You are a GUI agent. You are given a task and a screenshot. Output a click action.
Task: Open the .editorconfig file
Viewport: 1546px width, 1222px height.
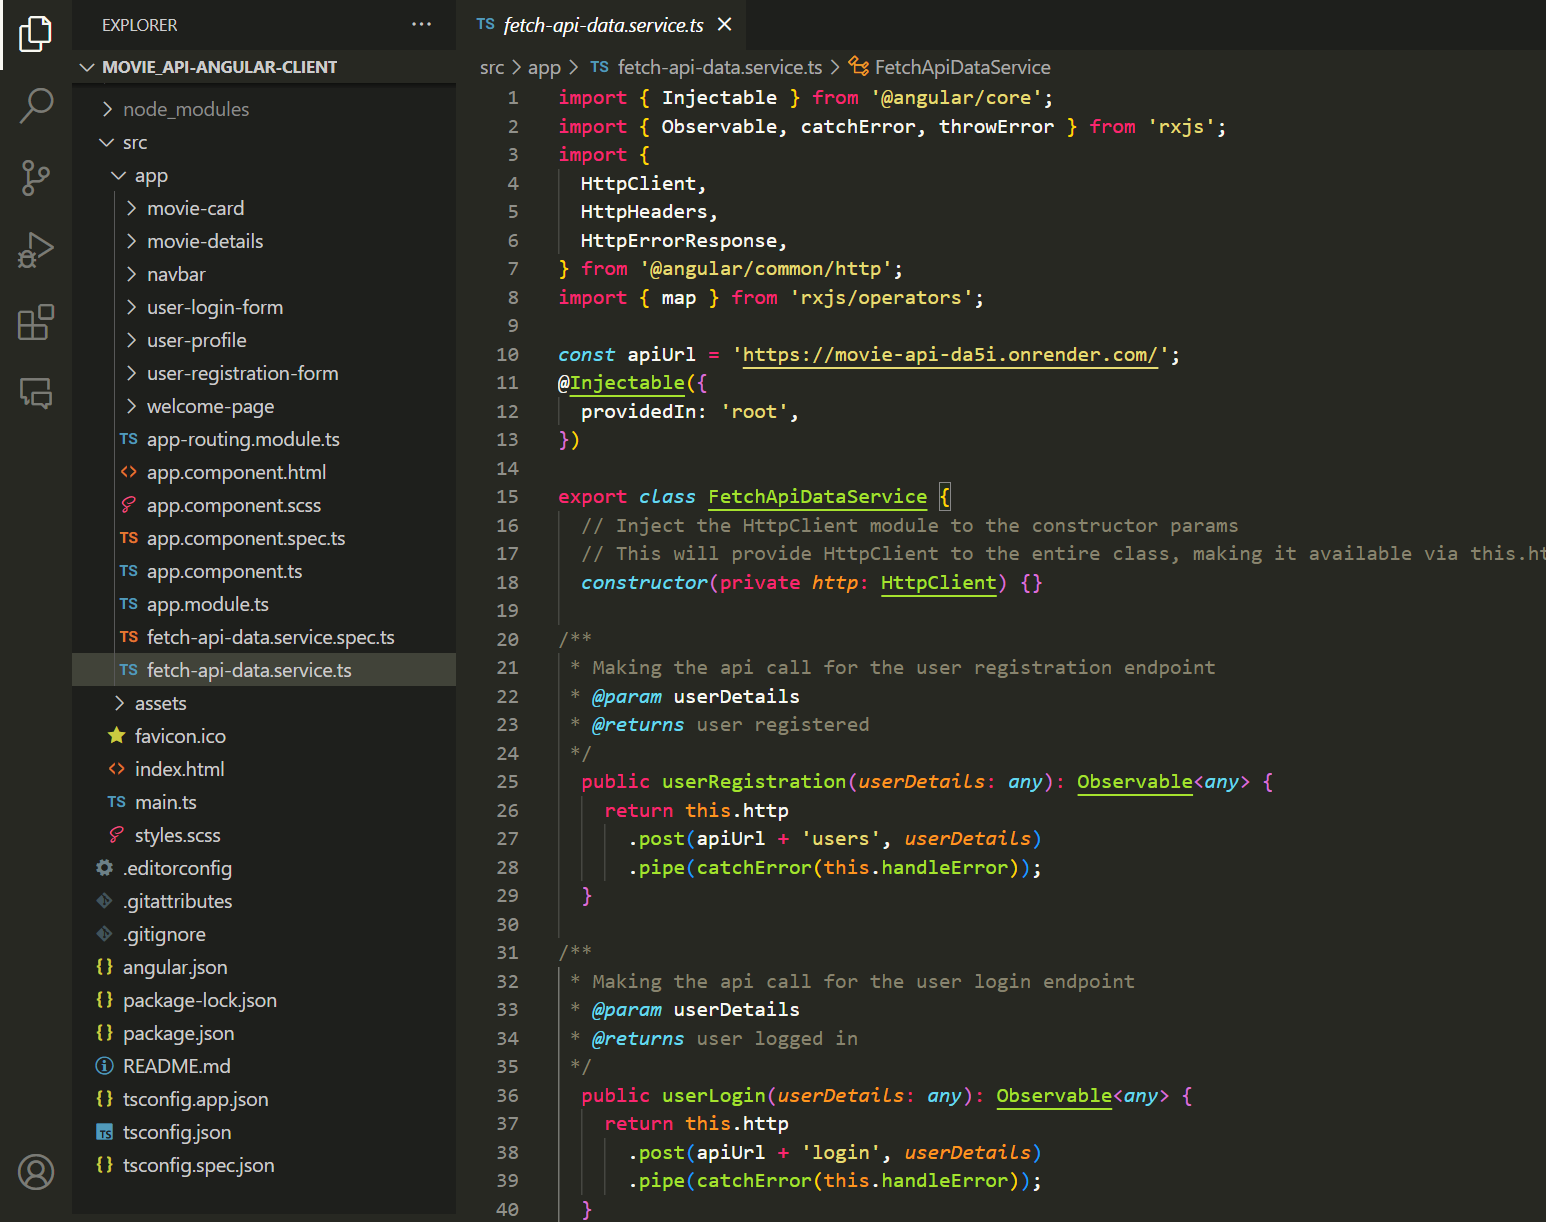pyautogui.click(x=264, y=868)
